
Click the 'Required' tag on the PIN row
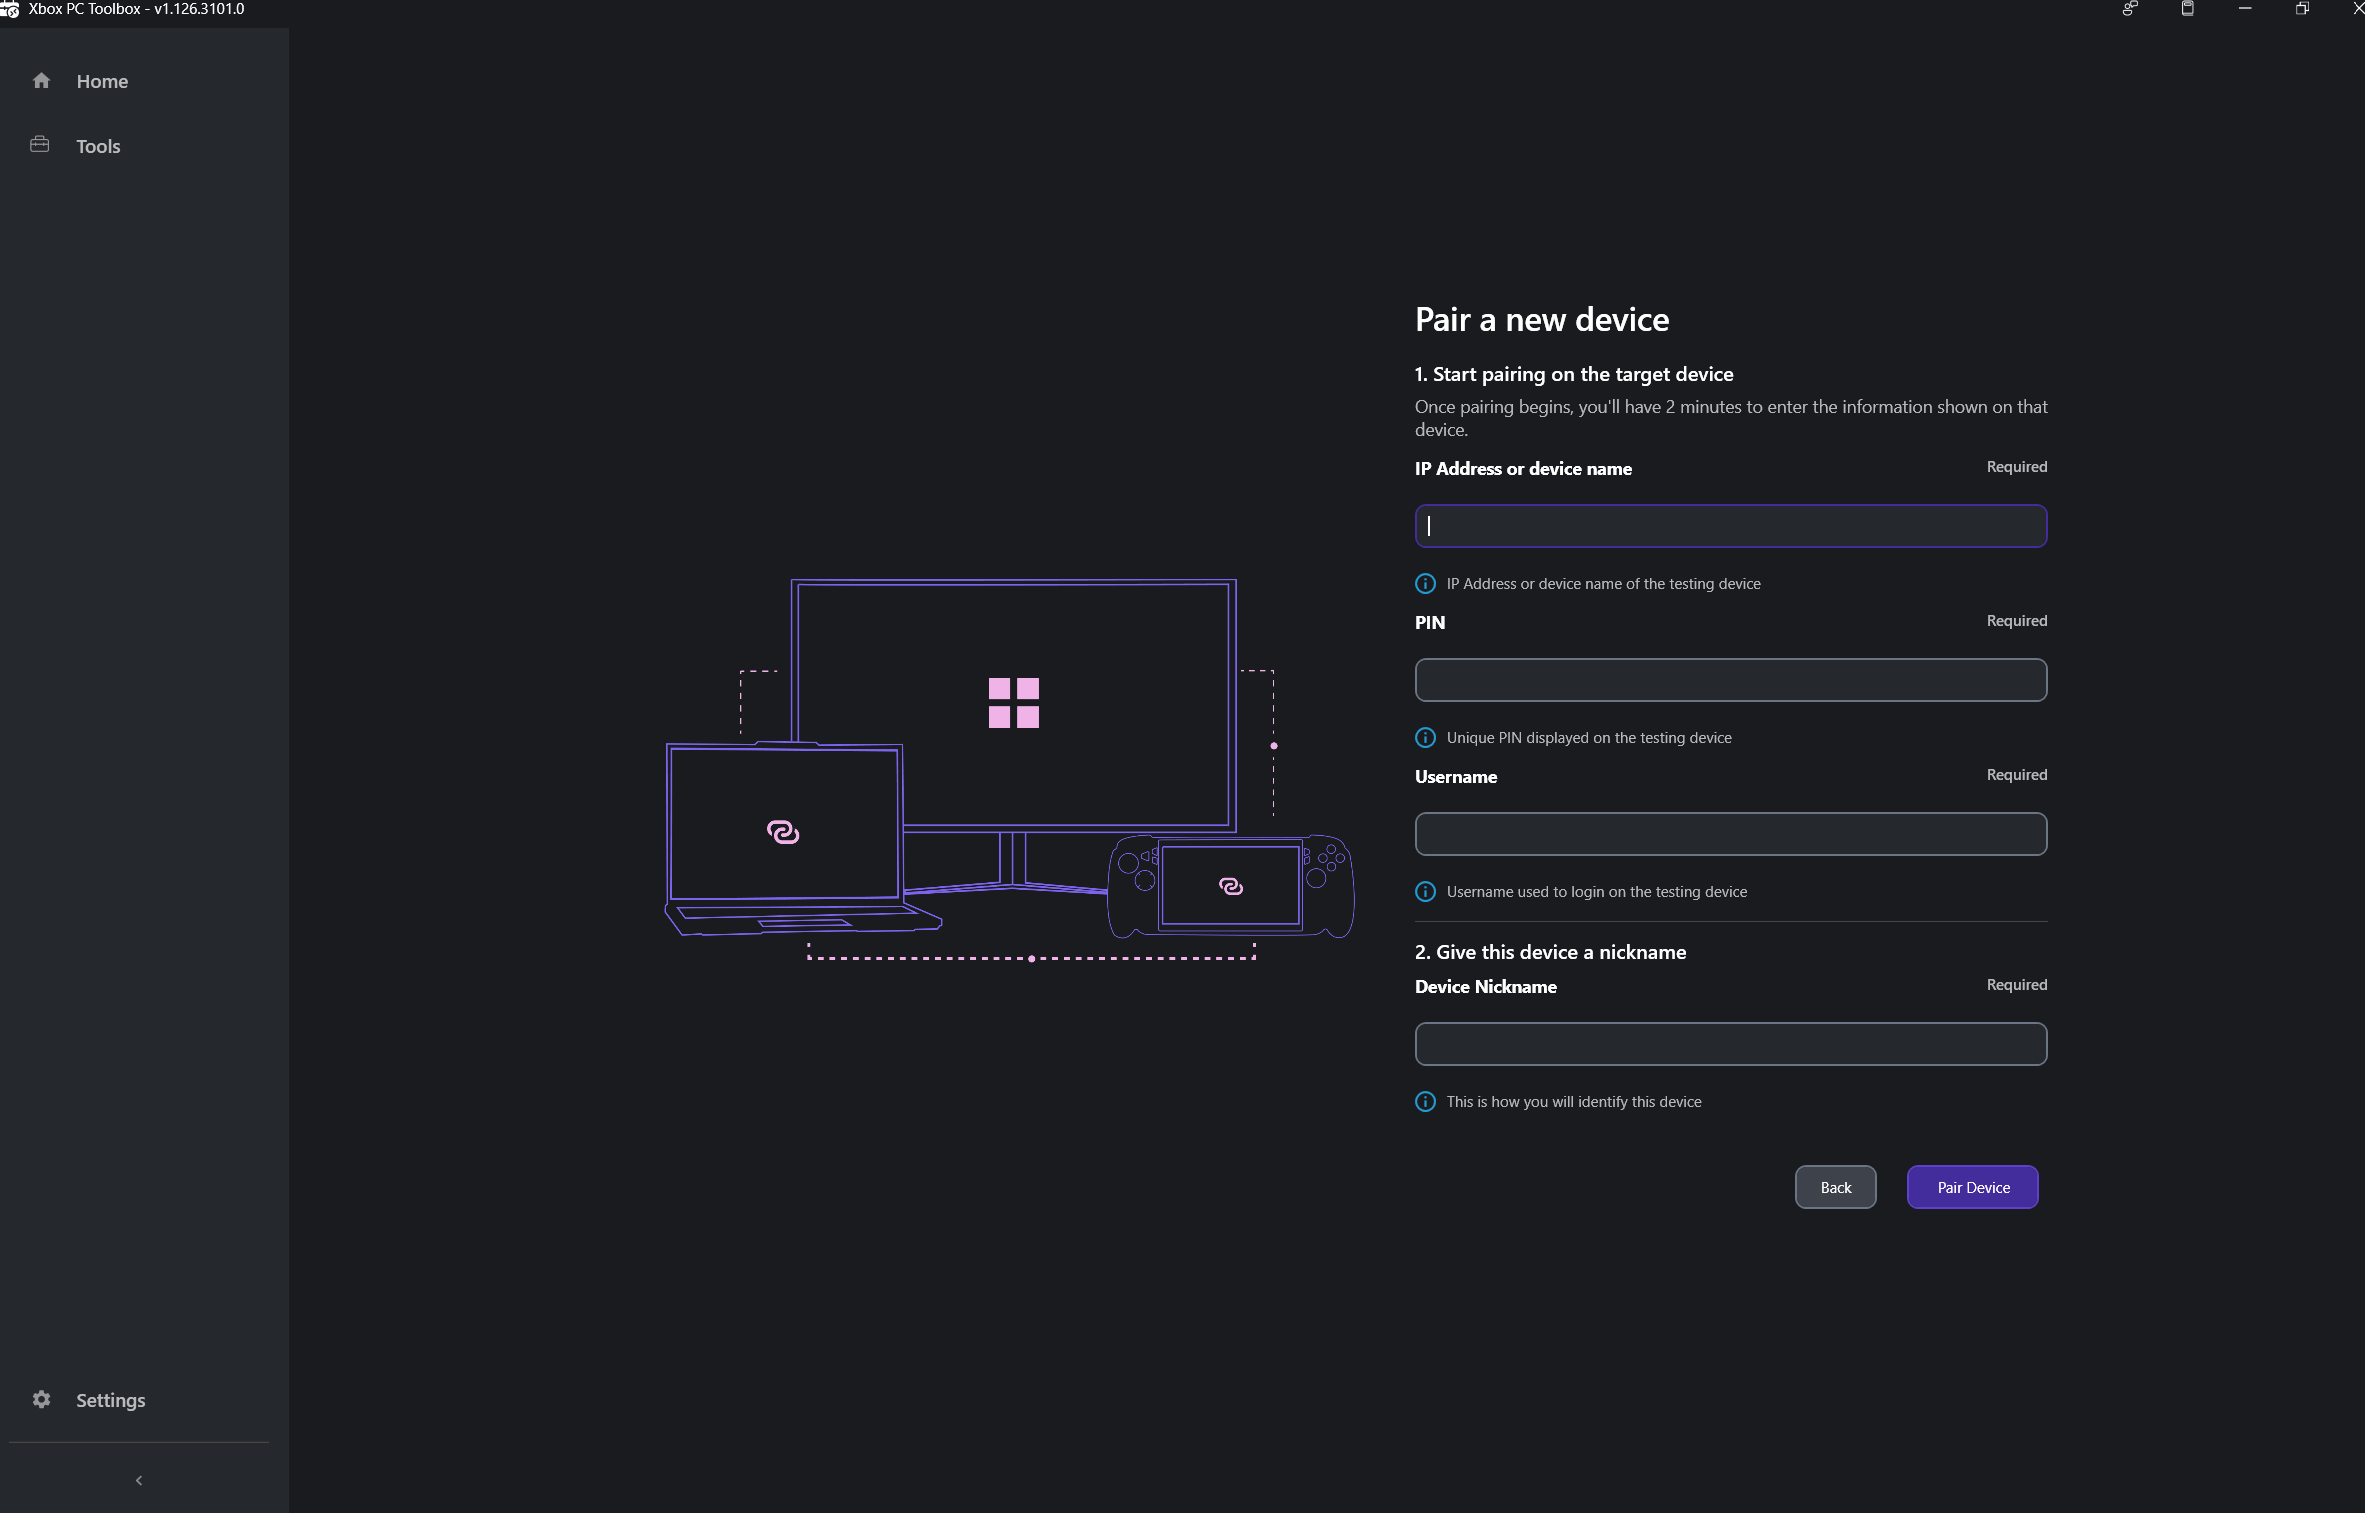[2017, 621]
